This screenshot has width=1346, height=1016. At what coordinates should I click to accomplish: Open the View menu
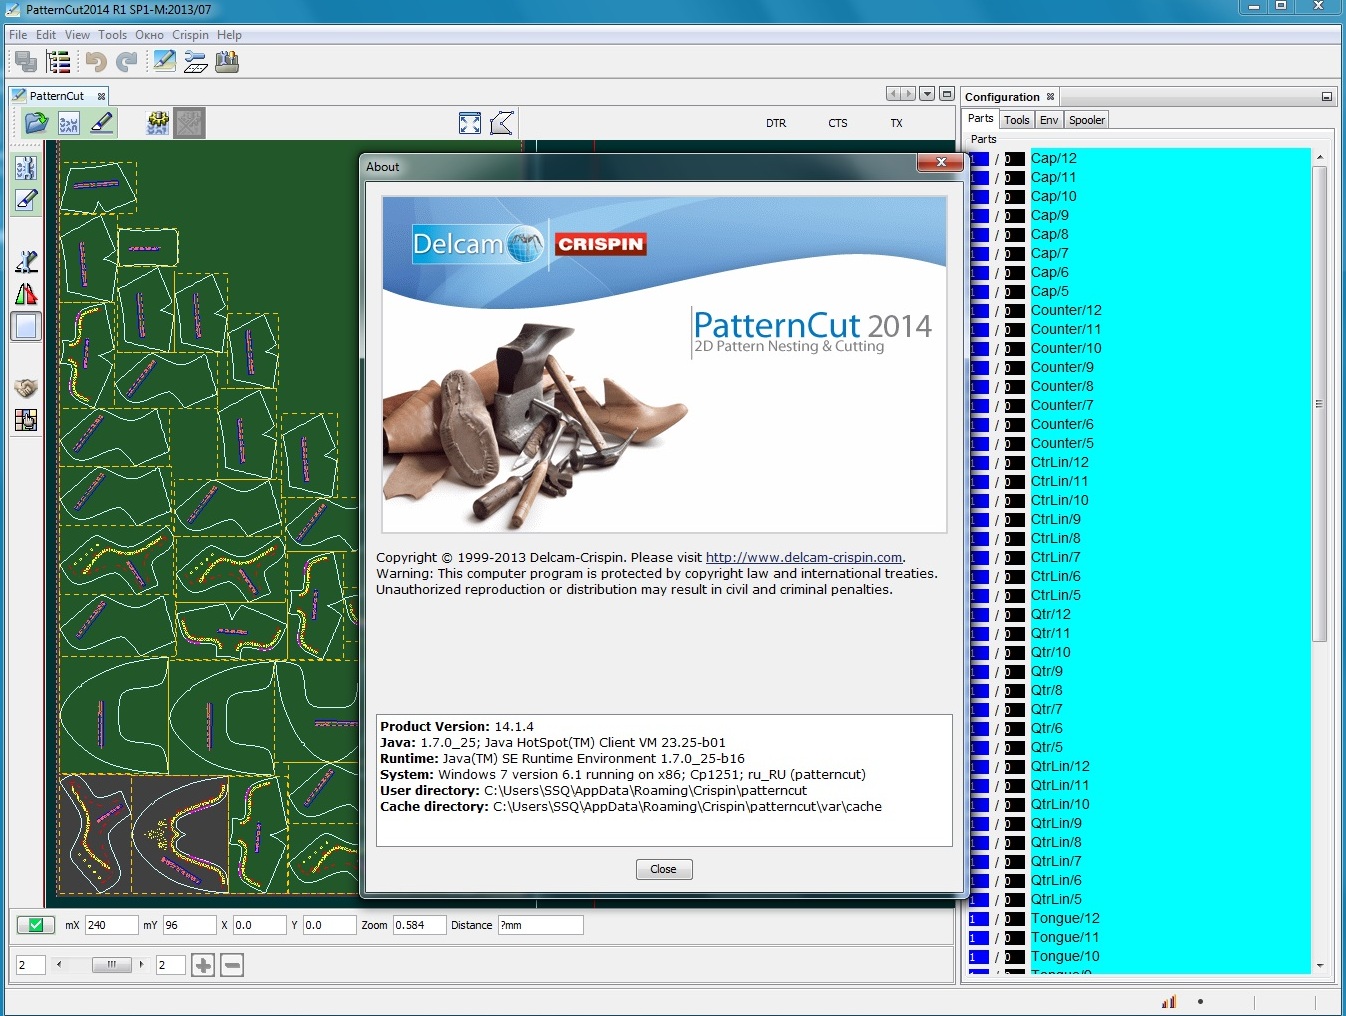[x=77, y=35]
